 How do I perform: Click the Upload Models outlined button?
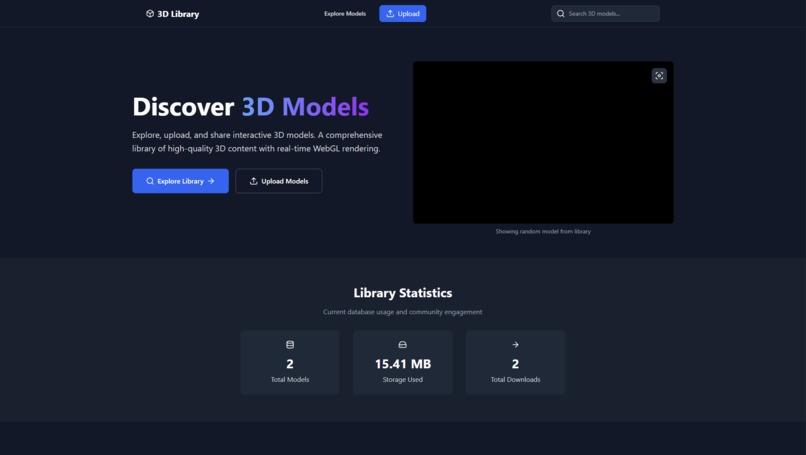[279, 181]
